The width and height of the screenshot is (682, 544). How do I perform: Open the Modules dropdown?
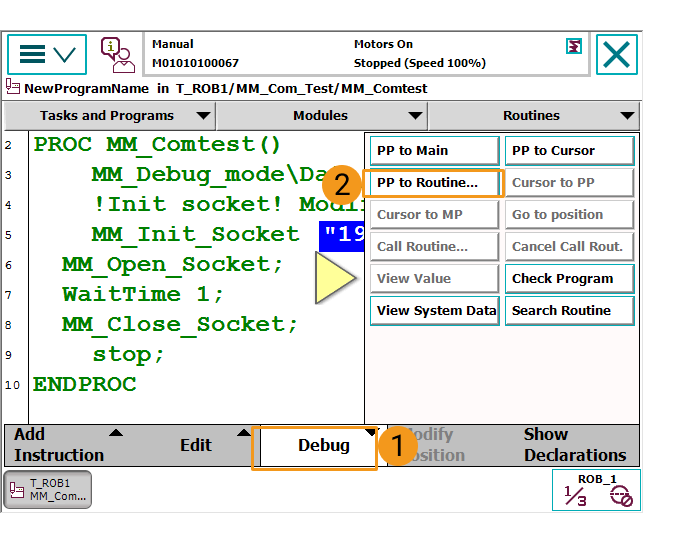coord(322,115)
